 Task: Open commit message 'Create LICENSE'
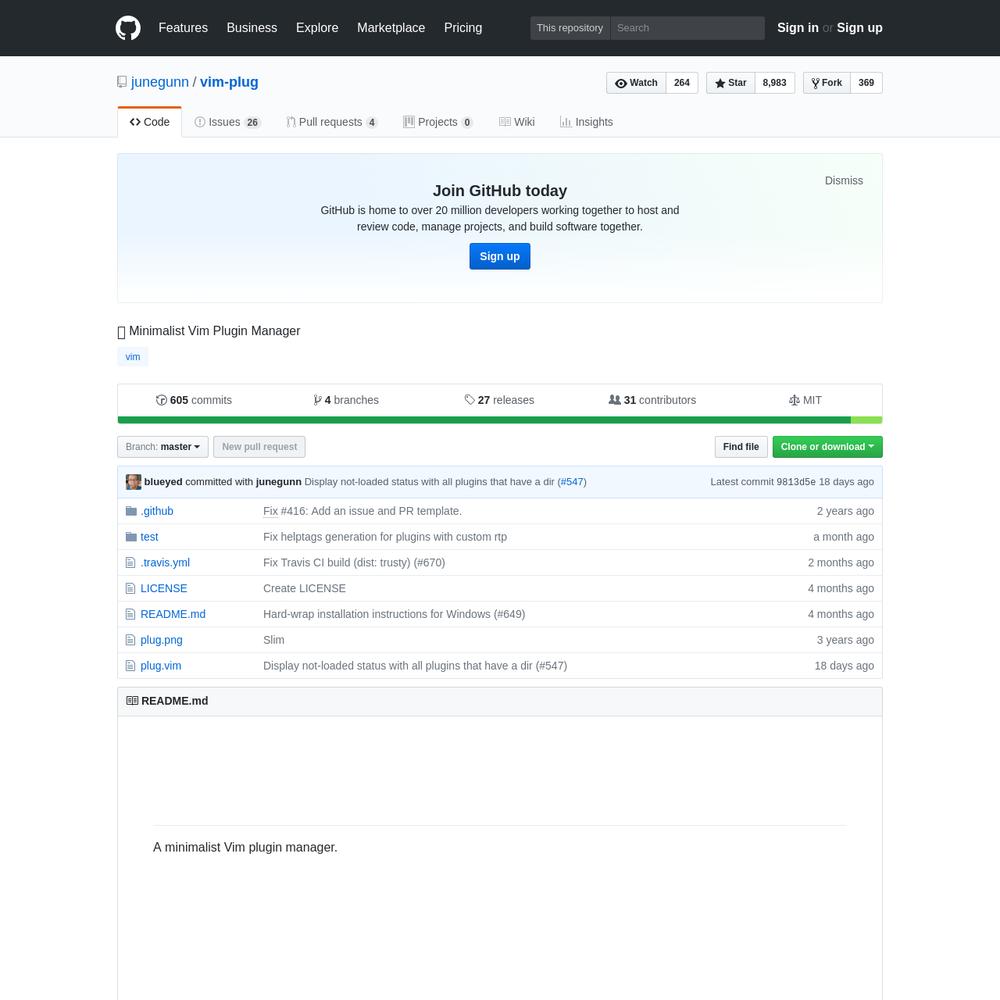(x=304, y=588)
